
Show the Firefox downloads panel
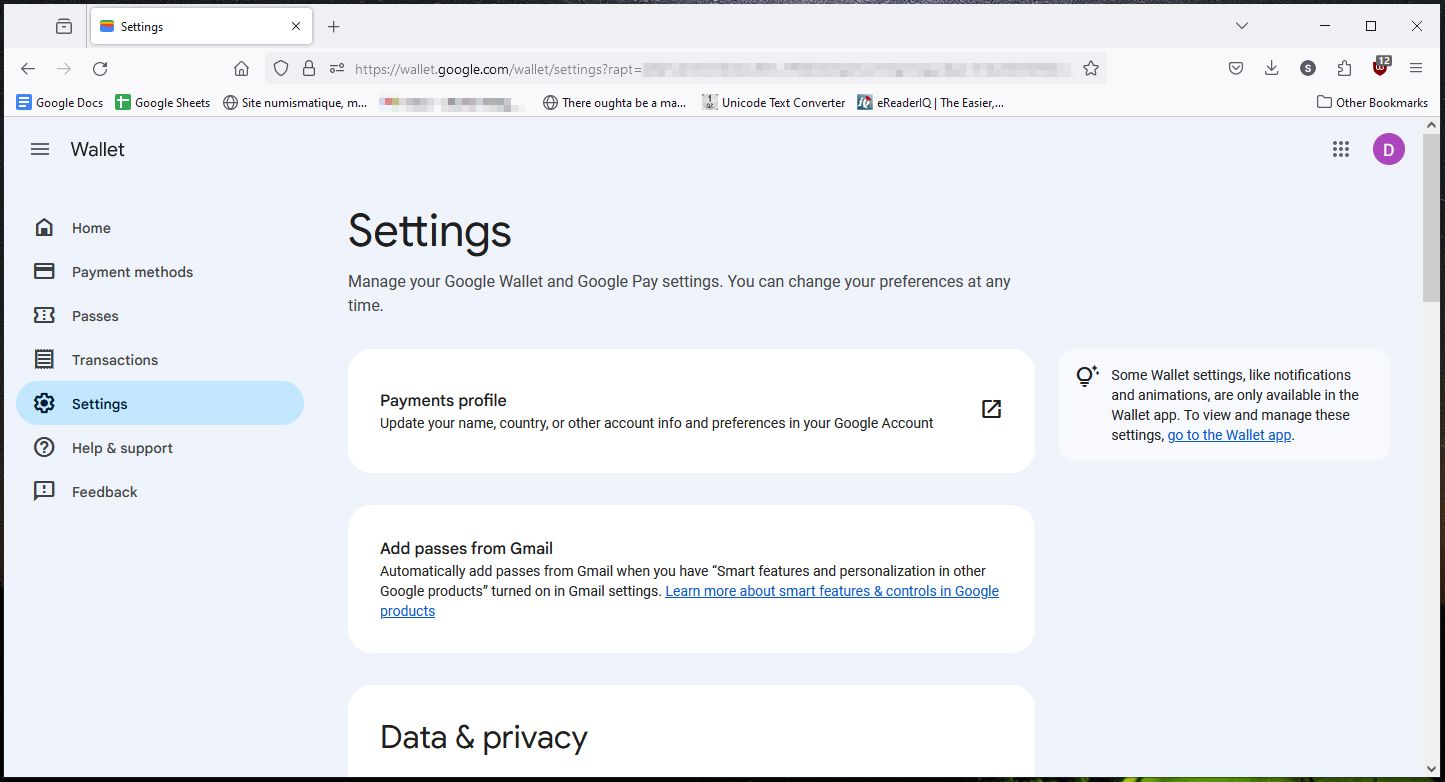1272,68
